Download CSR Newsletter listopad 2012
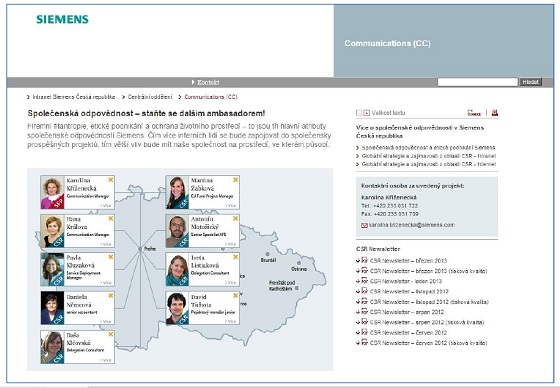Viewport: 560px width, 388px height. pyautogui.click(x=409, y=292)
